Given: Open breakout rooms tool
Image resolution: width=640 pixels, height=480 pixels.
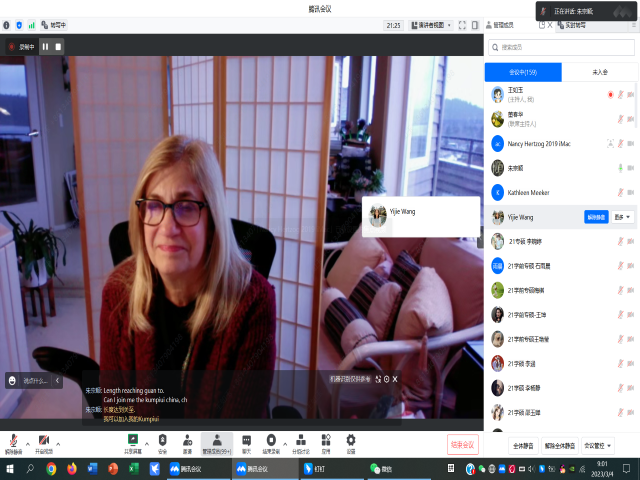Looking at the screenshot, I should click(x=301, y=444).
